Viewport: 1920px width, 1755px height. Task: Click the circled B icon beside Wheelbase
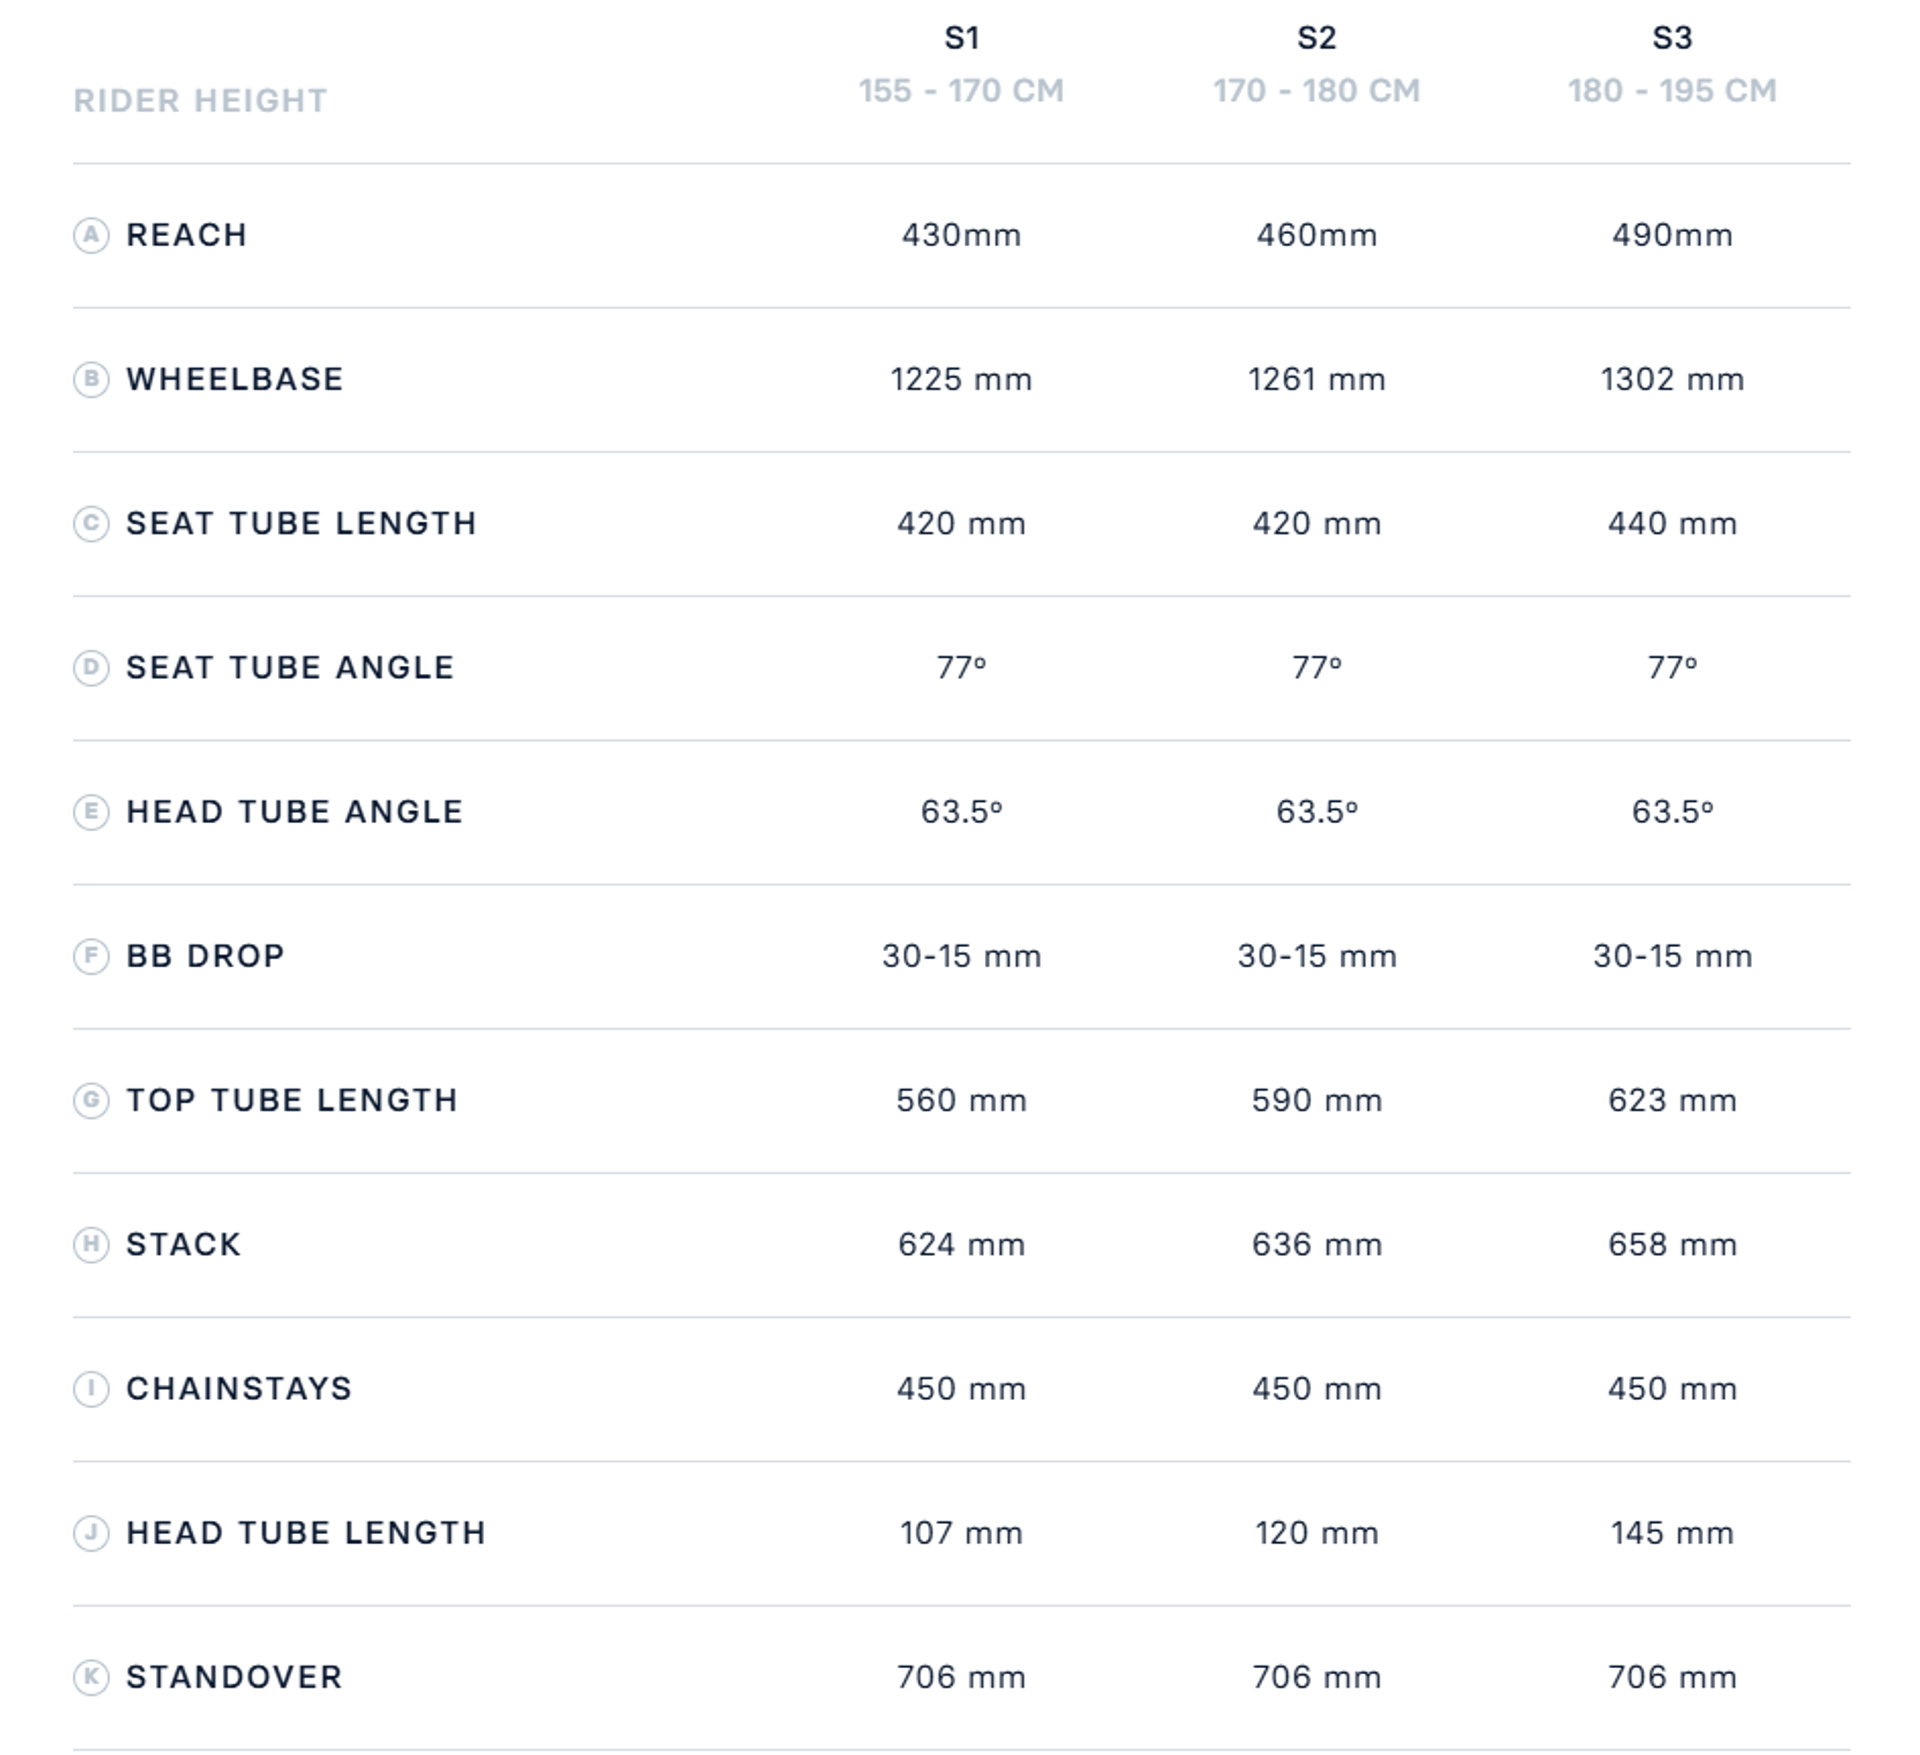tap(91, 379)
